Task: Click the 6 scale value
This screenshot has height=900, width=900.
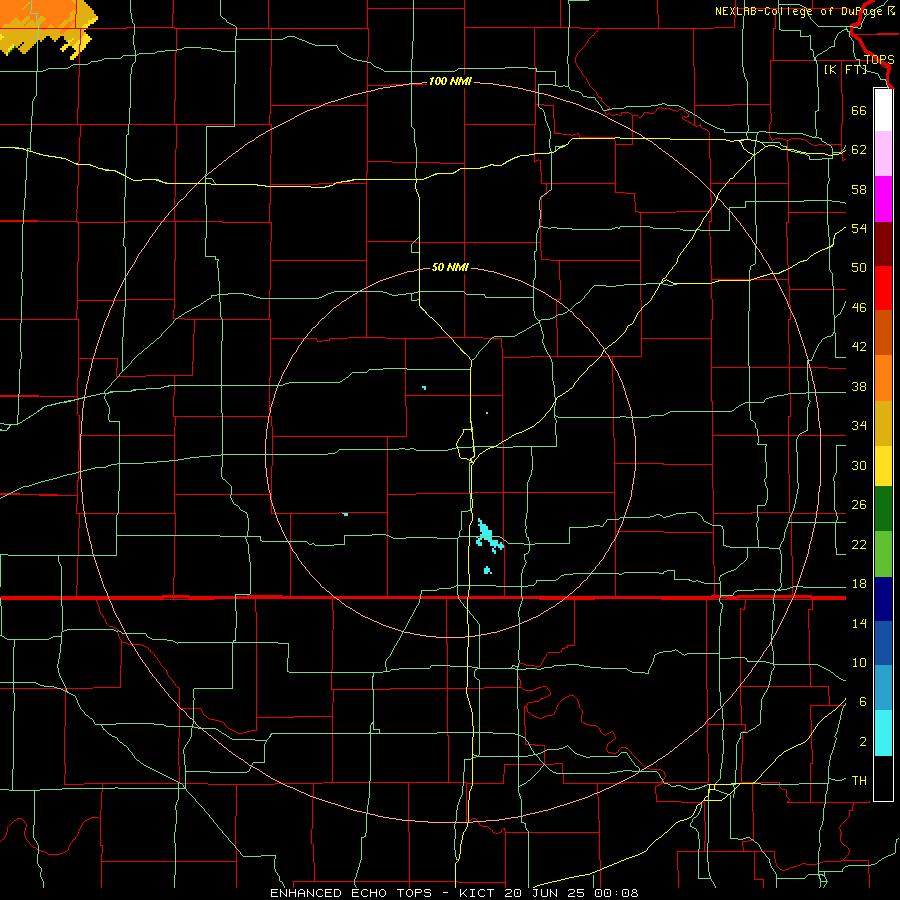Action: point(862,702)
